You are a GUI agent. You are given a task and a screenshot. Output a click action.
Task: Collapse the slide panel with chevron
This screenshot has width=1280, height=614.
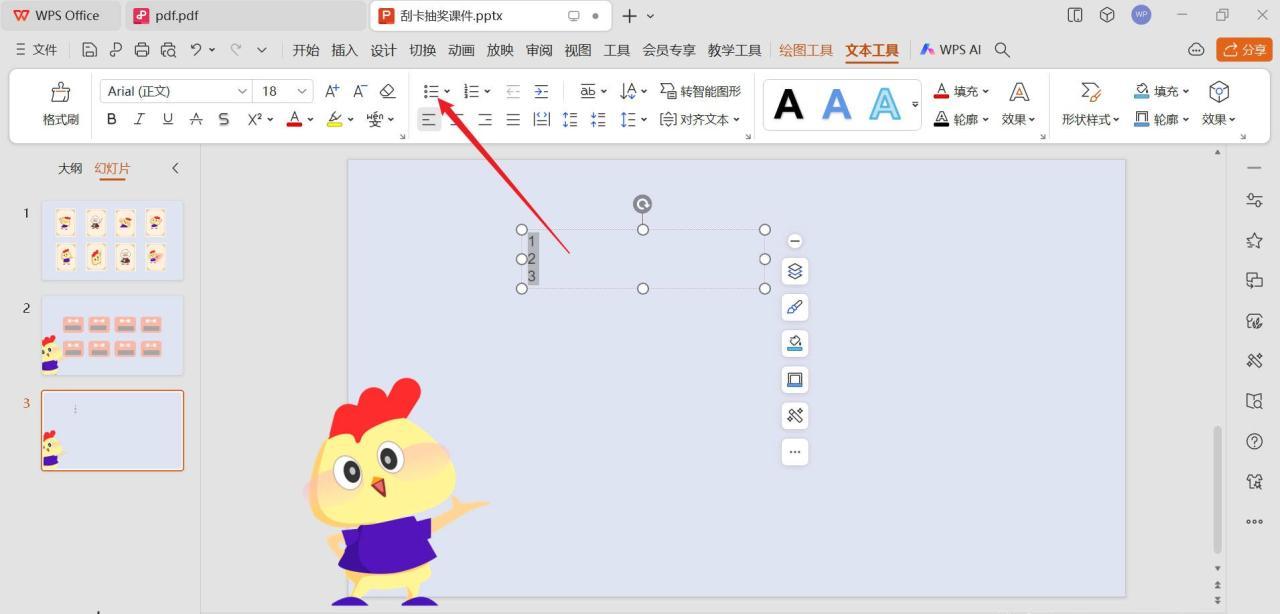tap(175, 168)
